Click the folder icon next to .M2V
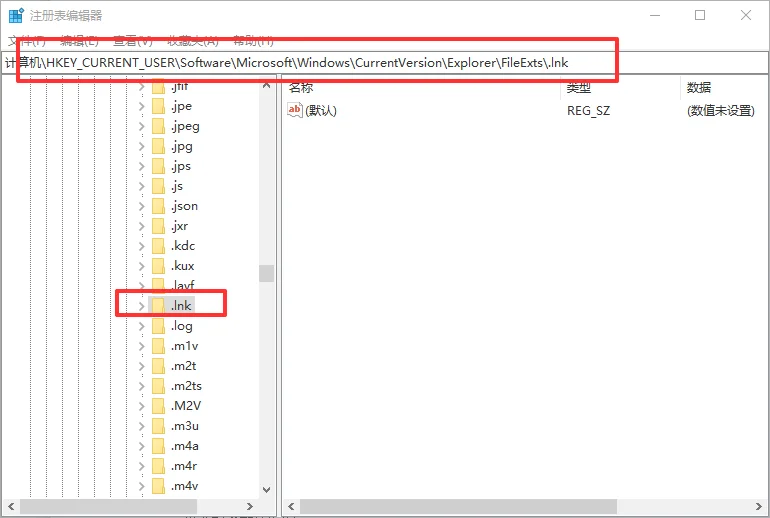The height and width of the screenshot is (518, 770). coord(158,406)
